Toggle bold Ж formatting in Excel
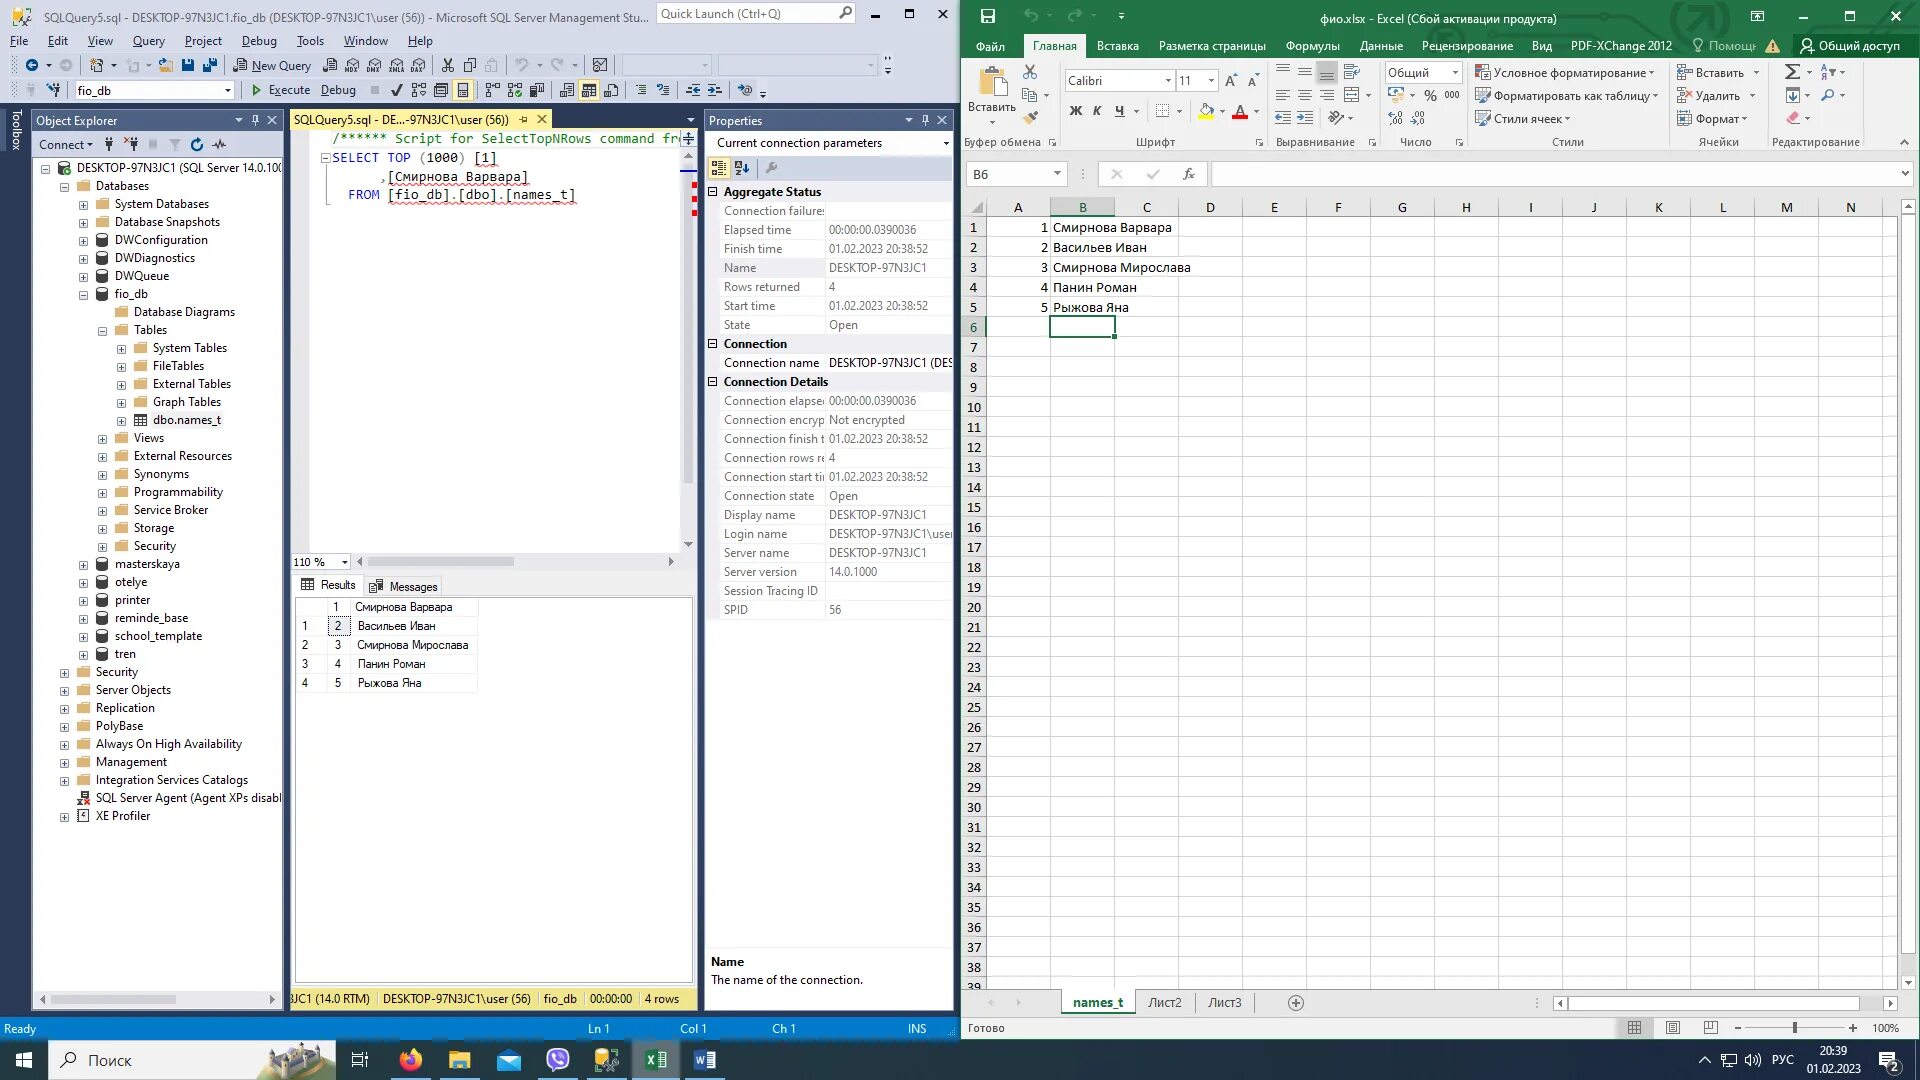The width and height of the screenshot is (1920, 1080). [1076, 111]
